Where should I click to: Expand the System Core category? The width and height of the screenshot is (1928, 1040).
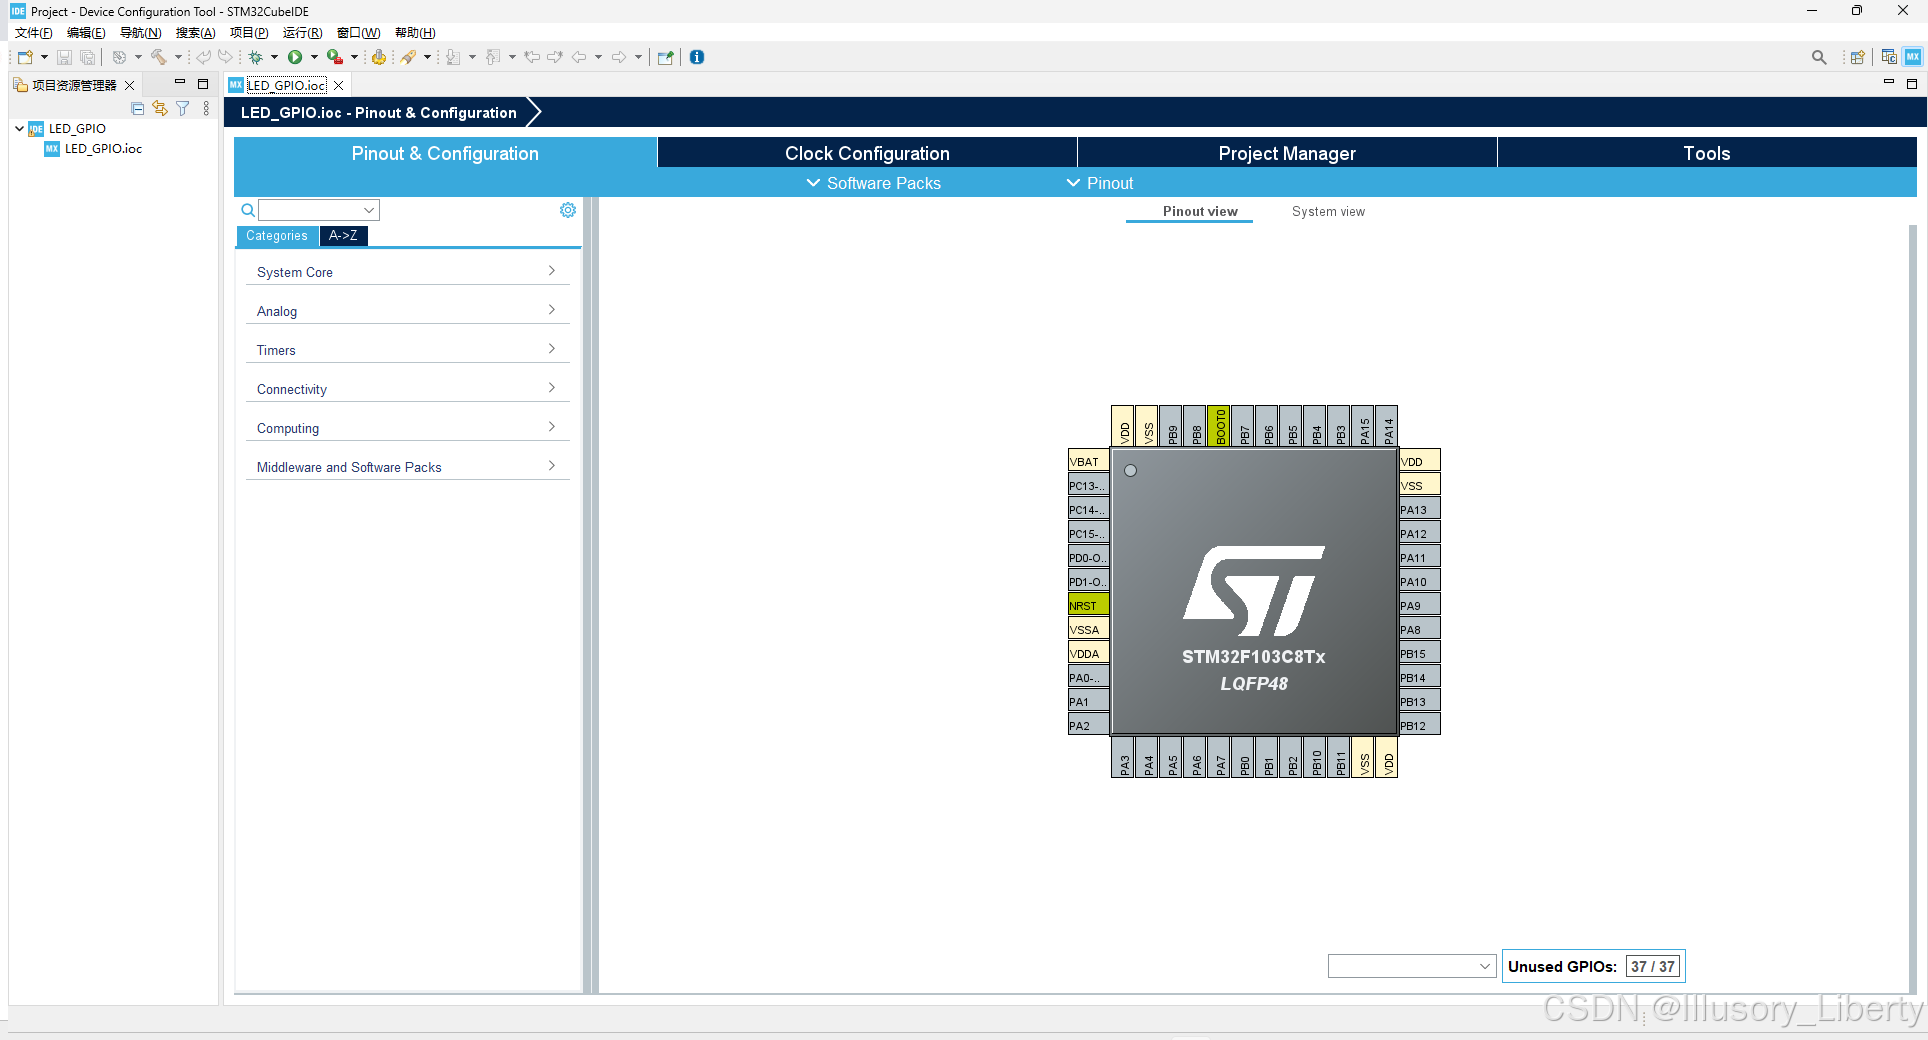point(407,271)
